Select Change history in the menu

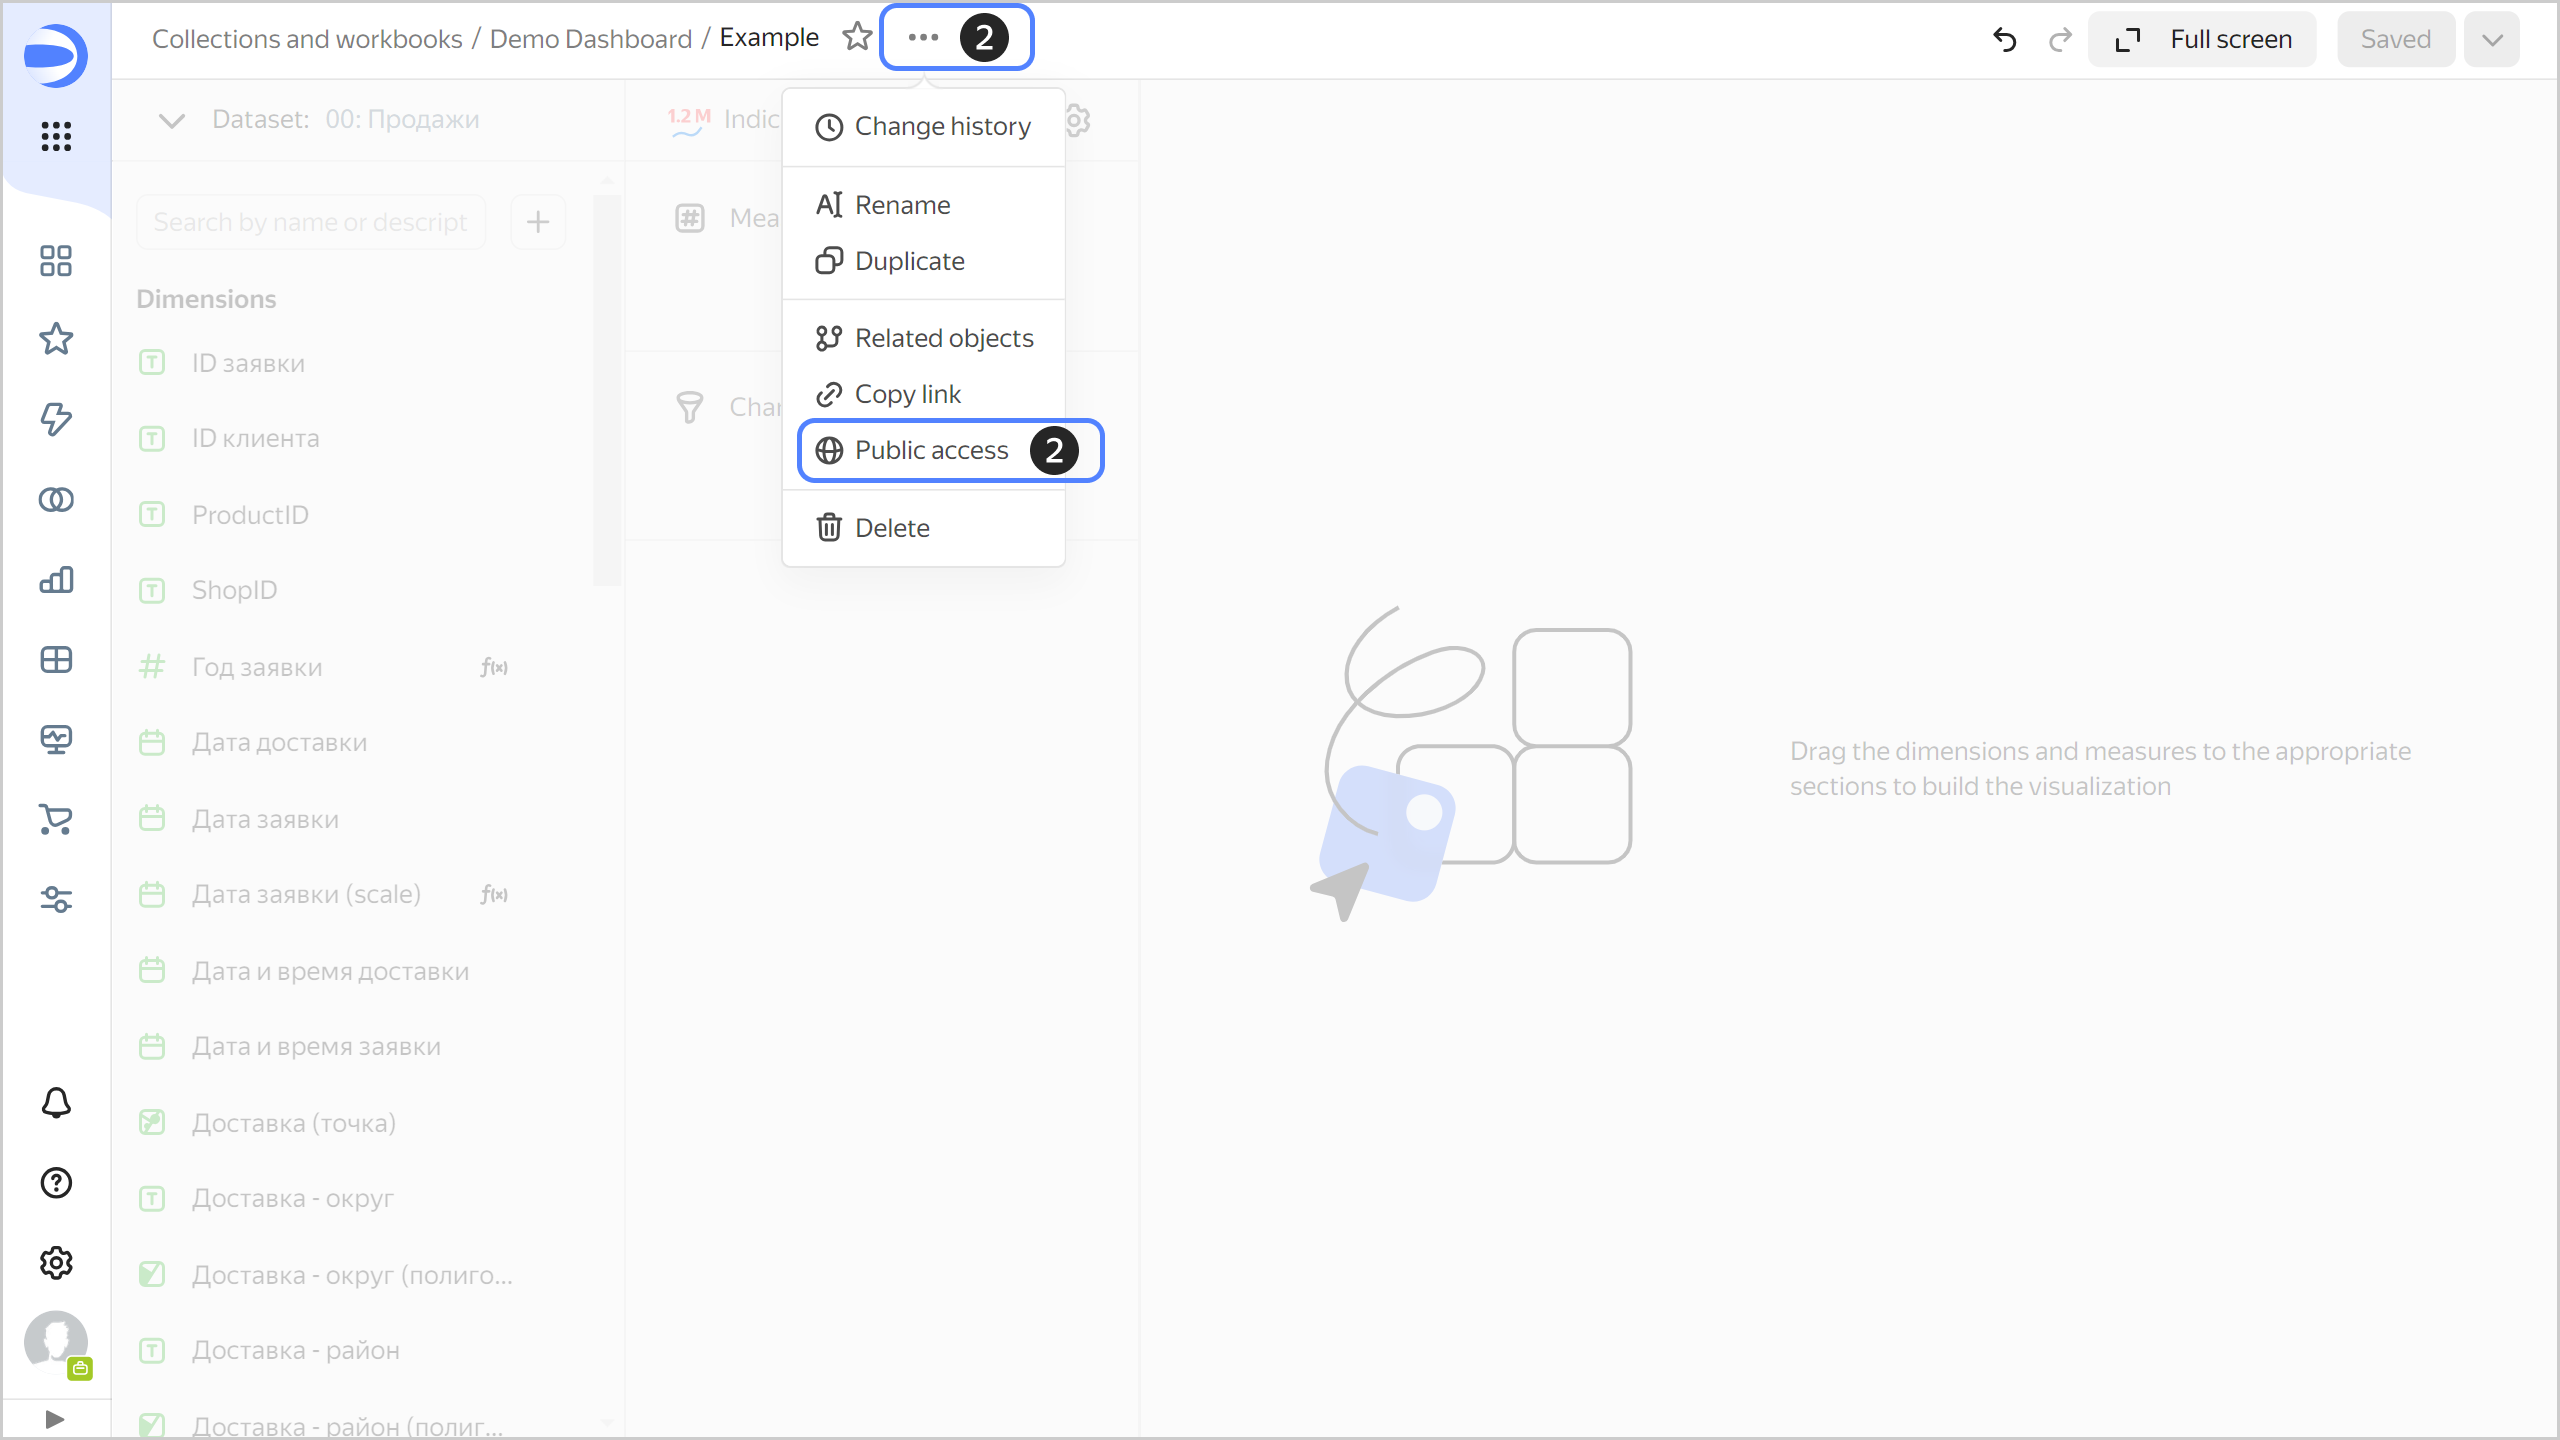point(941,126)
